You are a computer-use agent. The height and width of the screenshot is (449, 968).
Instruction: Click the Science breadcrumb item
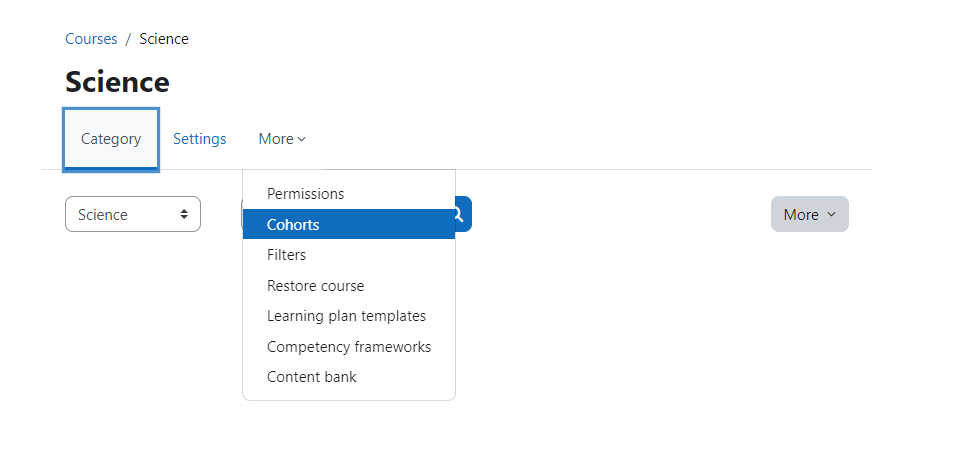click(164, 39)
